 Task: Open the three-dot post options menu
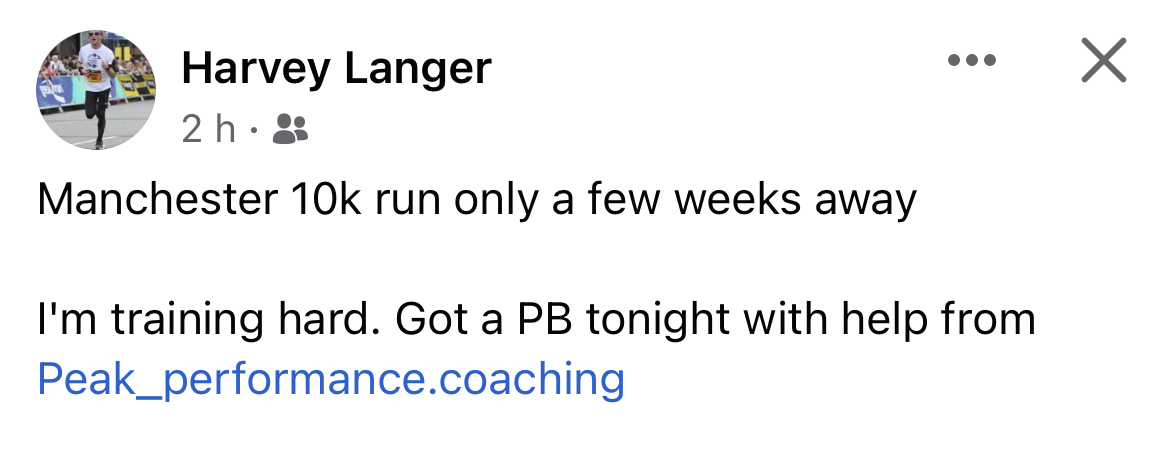click(x=972, y=61)
